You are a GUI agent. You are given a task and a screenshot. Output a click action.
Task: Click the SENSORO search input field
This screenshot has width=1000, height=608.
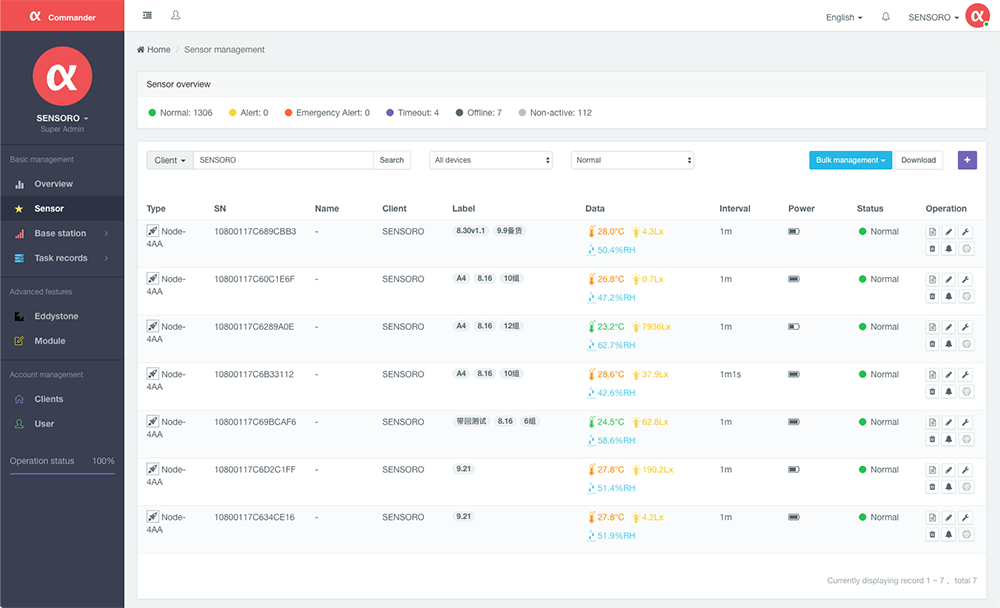tap(283, 160)
